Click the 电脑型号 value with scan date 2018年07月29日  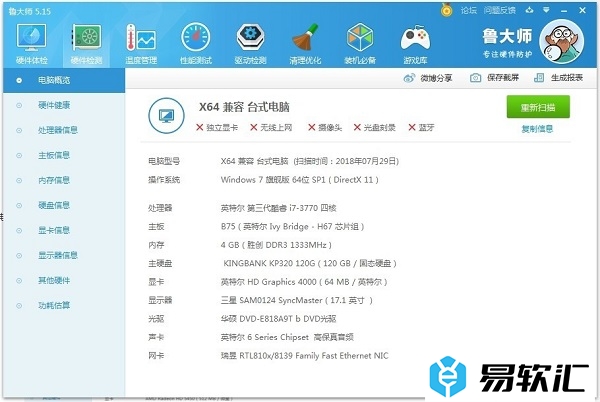(310, 161)
